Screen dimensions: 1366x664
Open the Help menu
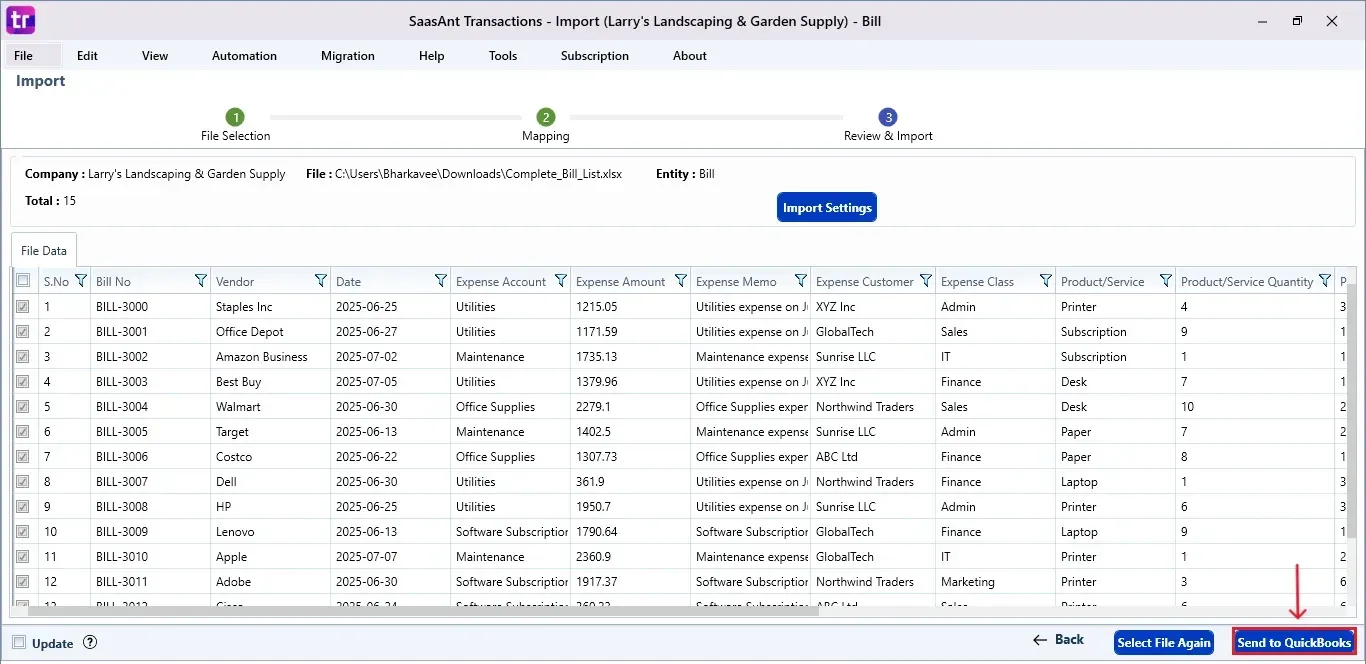pyautogui.click(x=431, y=56)
